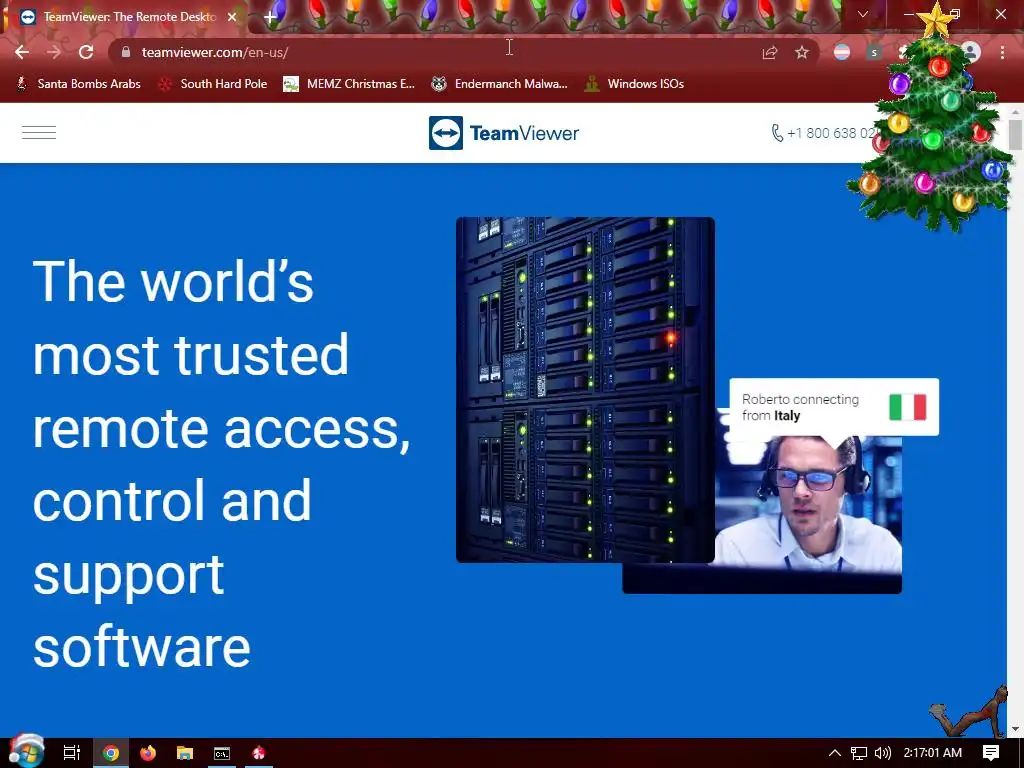Click the padlock site info icon
The image size is (1024, 768).
pyautogui.click(x=127, y=52)
